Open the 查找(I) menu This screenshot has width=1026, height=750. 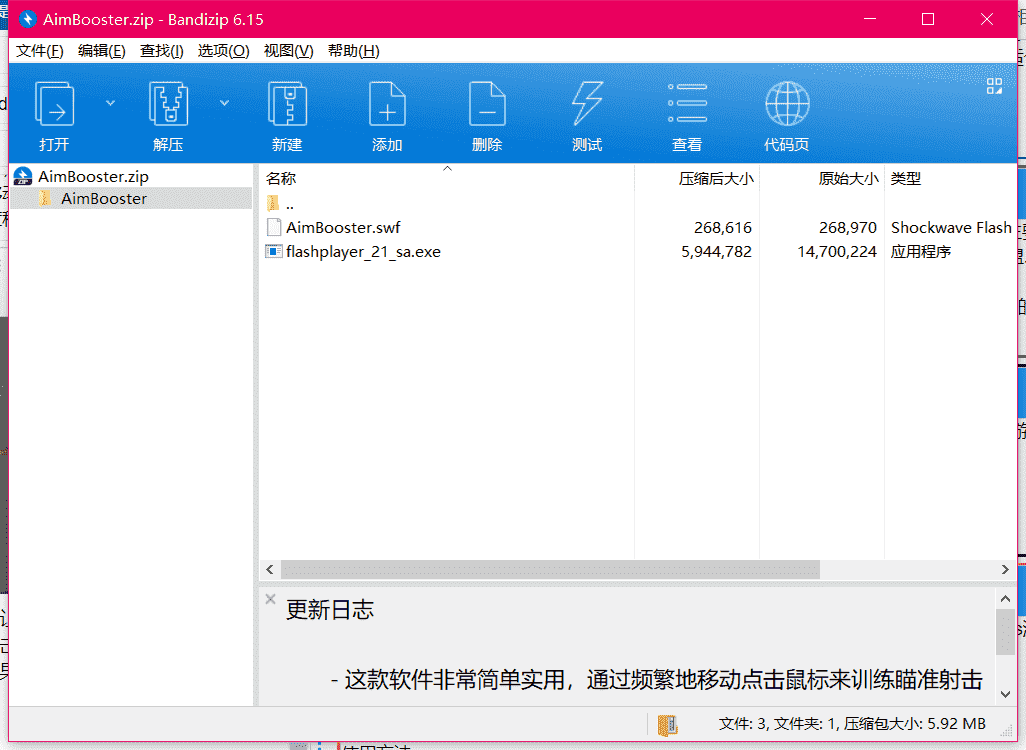pos(162,51)
